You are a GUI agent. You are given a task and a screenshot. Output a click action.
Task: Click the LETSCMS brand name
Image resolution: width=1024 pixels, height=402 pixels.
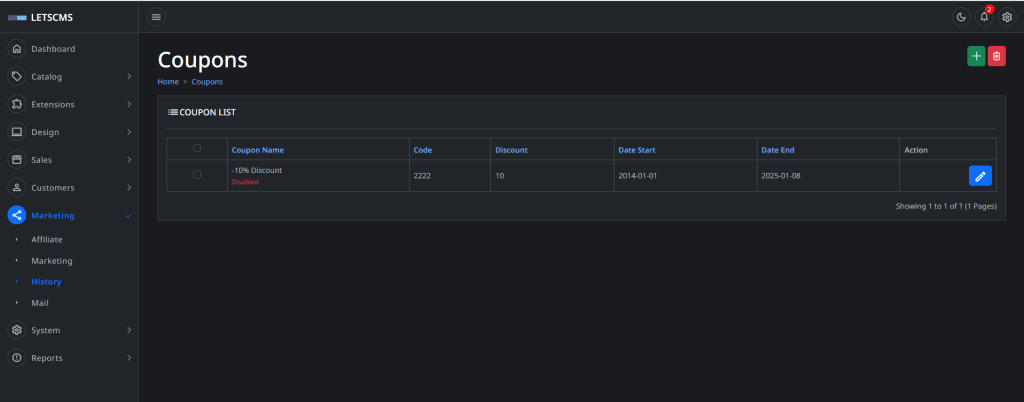point(52,18)
